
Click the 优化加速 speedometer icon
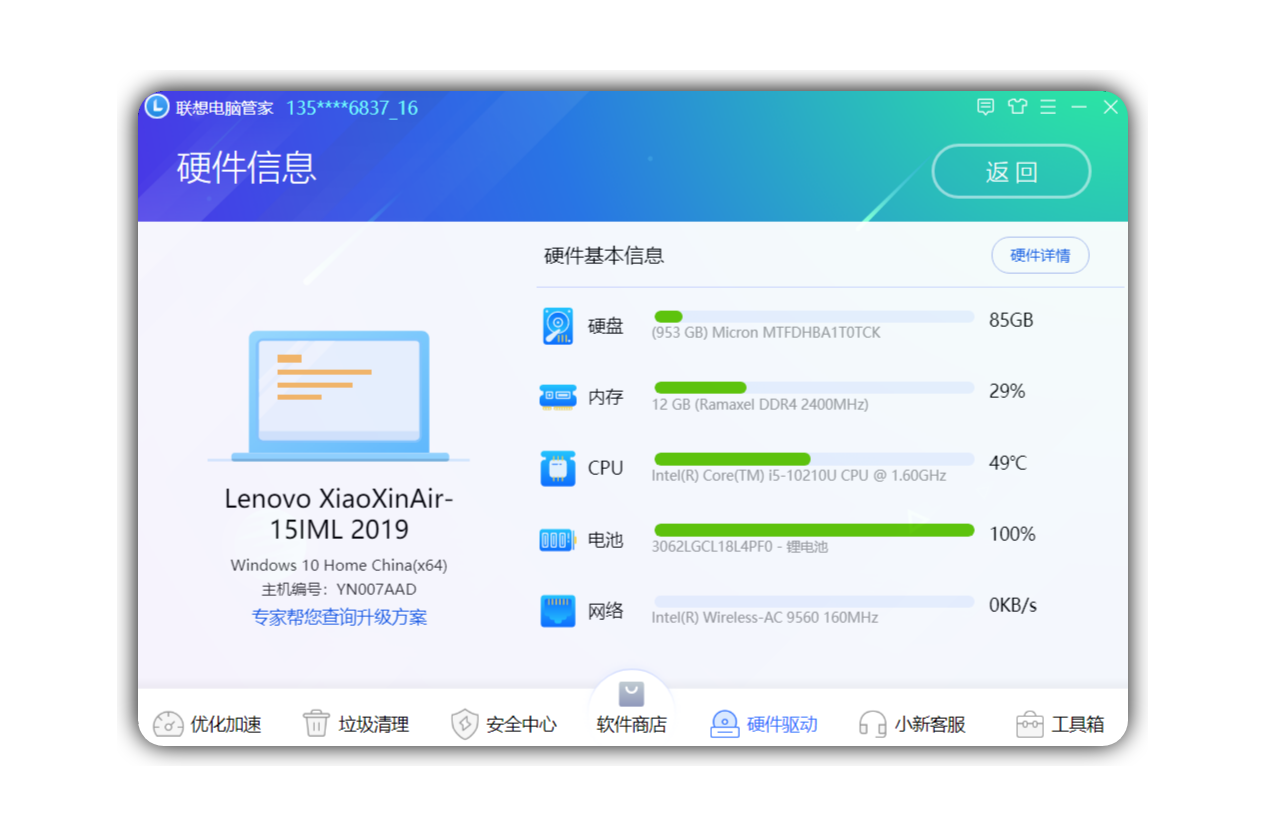coord(168,724)
